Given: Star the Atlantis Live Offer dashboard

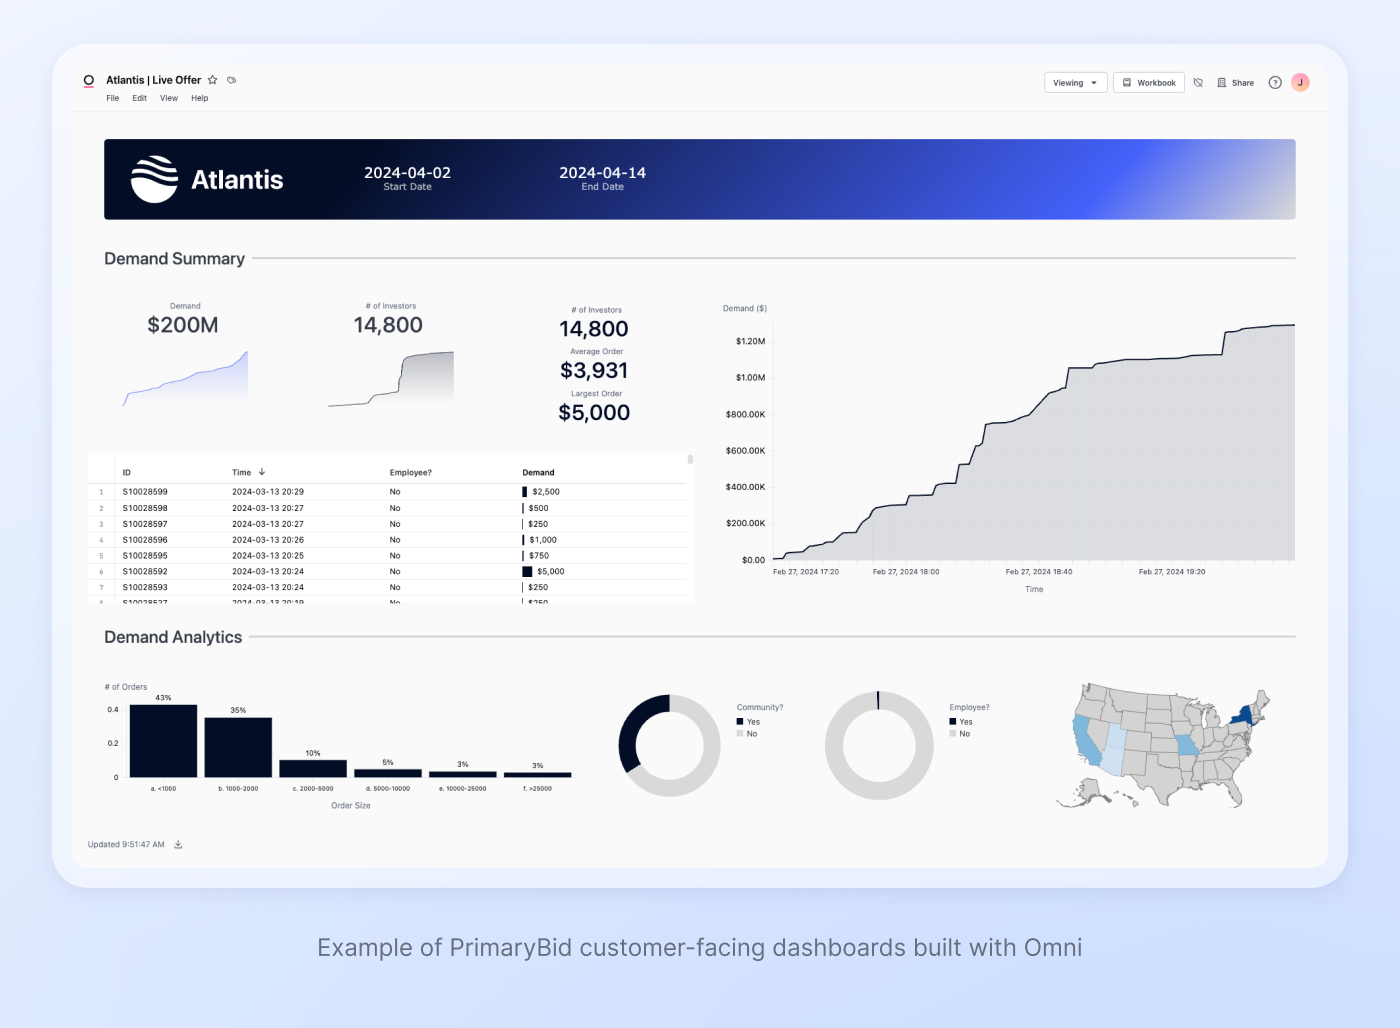Looking at the screenshot, I should coord(214,80).
